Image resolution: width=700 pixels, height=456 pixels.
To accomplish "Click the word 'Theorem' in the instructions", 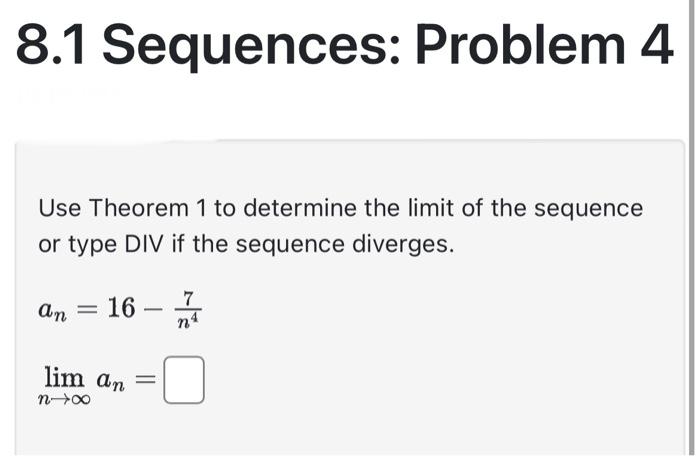I will (139, 208).
